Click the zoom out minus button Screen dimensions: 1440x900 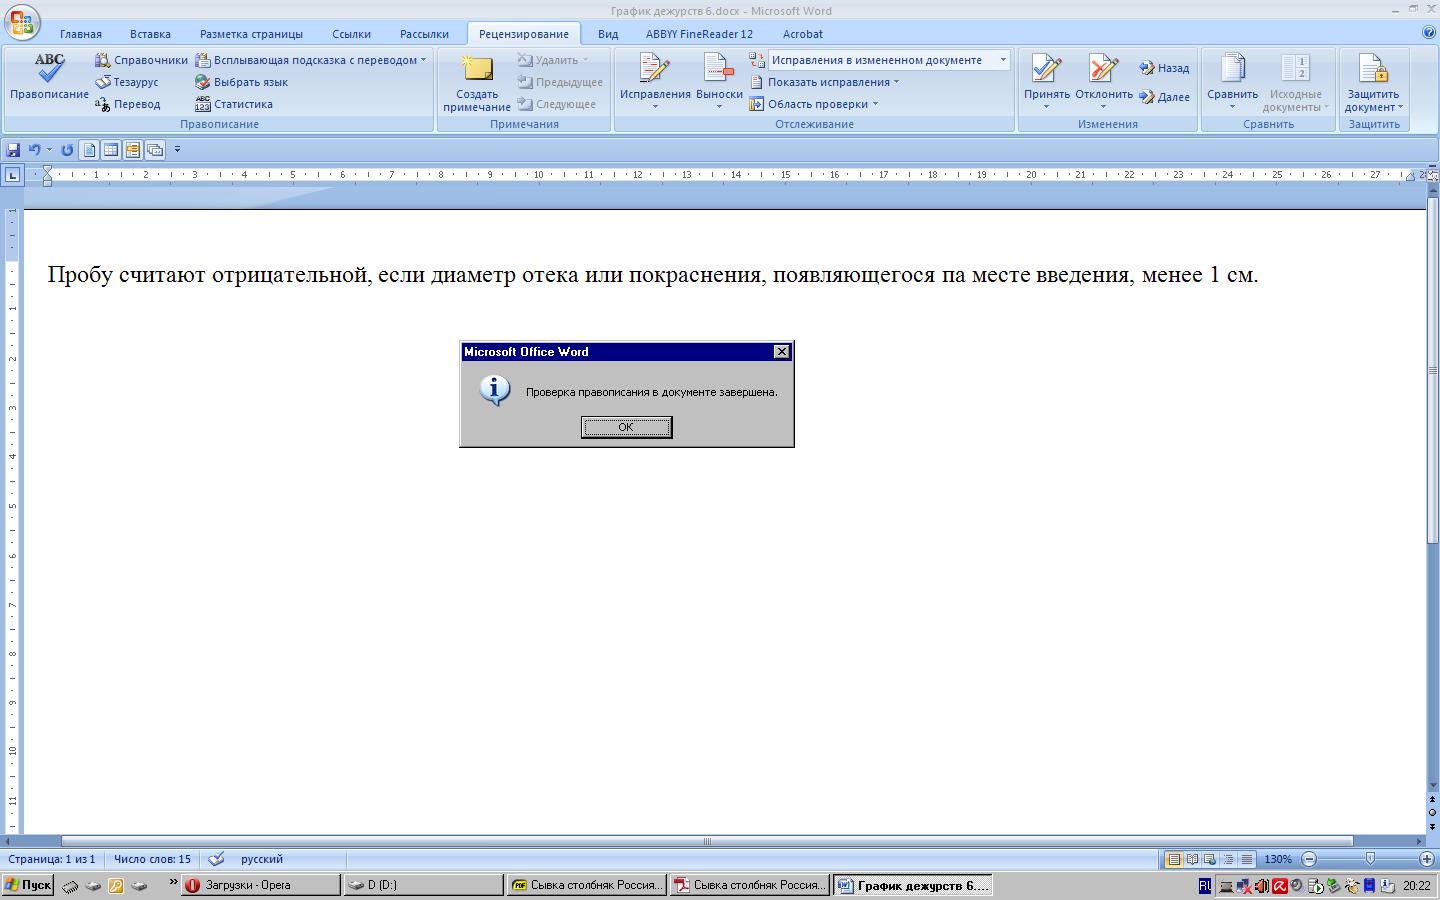[x=1309, y=859]
